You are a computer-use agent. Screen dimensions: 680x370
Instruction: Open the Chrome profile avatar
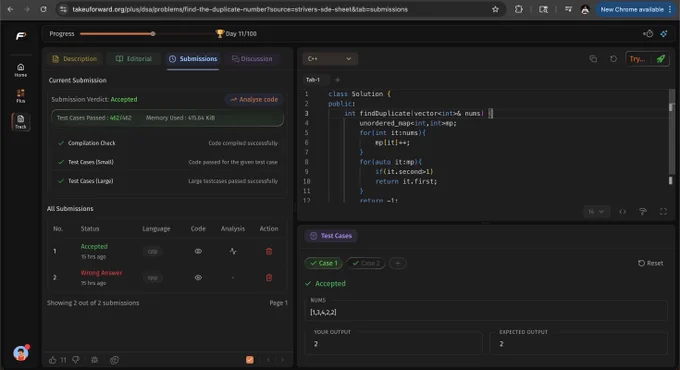[585, 9]
